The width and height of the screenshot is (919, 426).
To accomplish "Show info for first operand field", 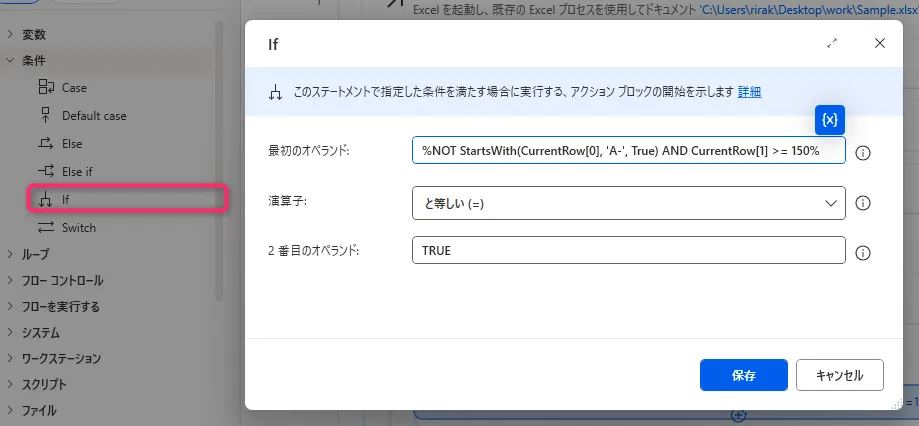I will coord(864,153).
